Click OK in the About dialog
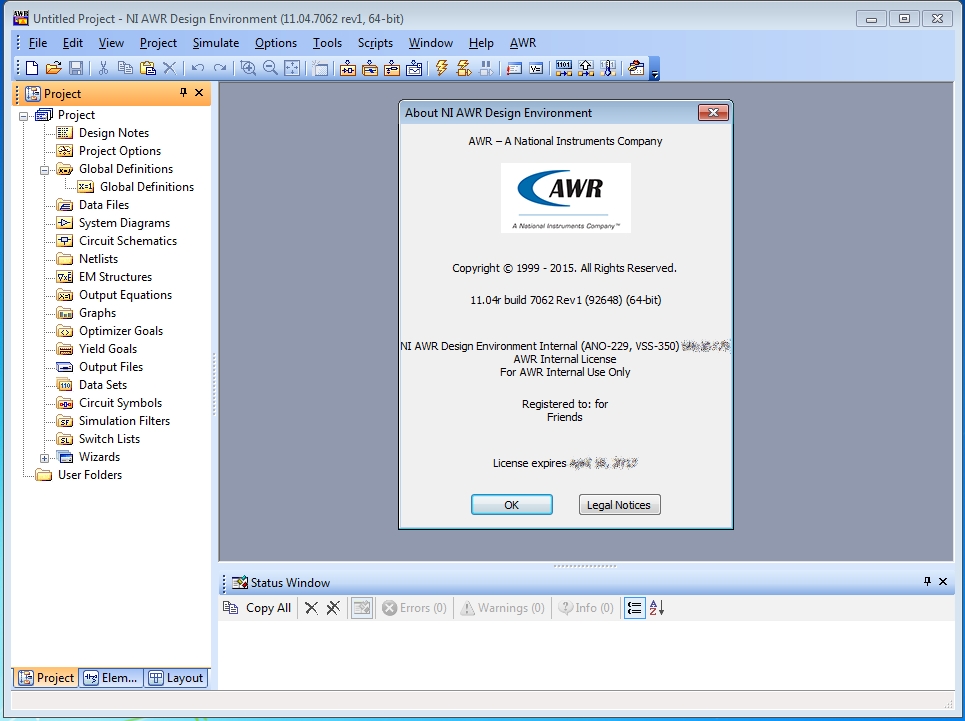Image resolution: width=965 pixels, height=721 pixels. (511, 504)
